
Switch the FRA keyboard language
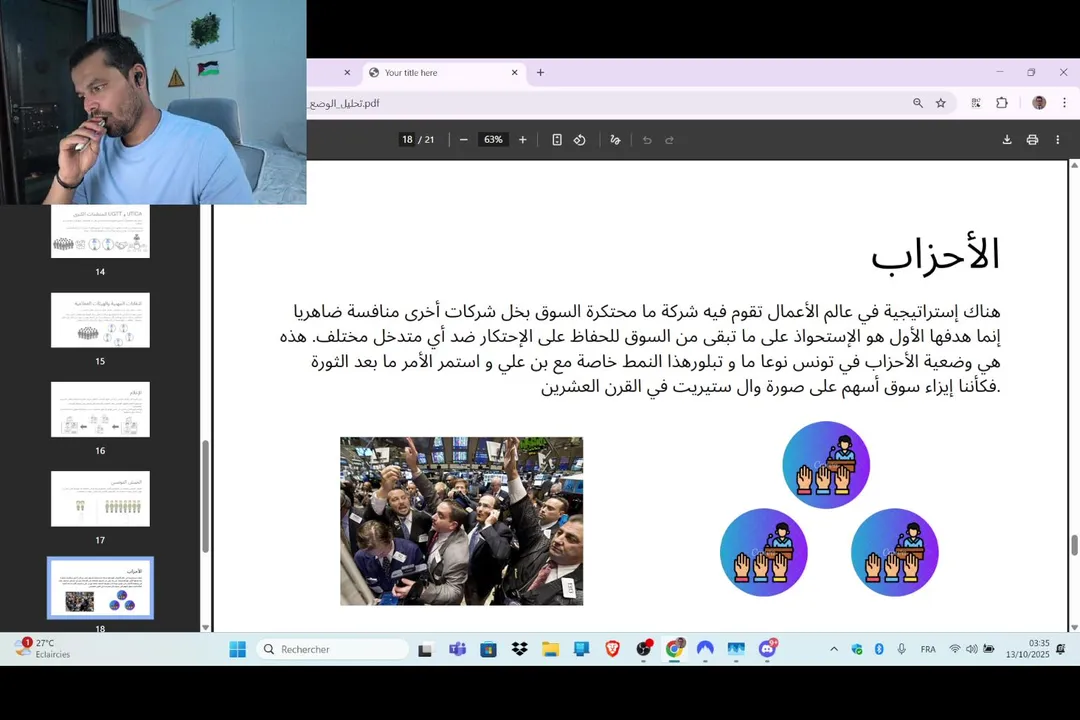pyautogui.click(x=928, y=649)
